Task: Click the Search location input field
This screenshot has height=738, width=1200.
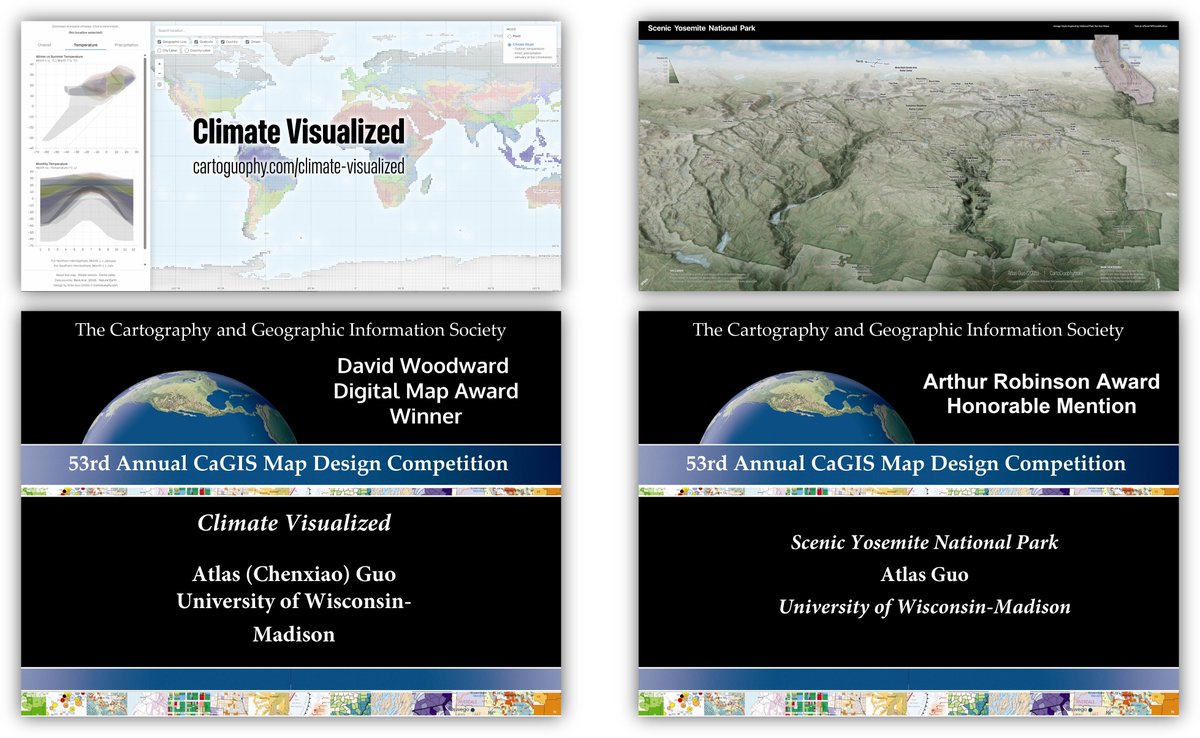Action: pos(209,31)
